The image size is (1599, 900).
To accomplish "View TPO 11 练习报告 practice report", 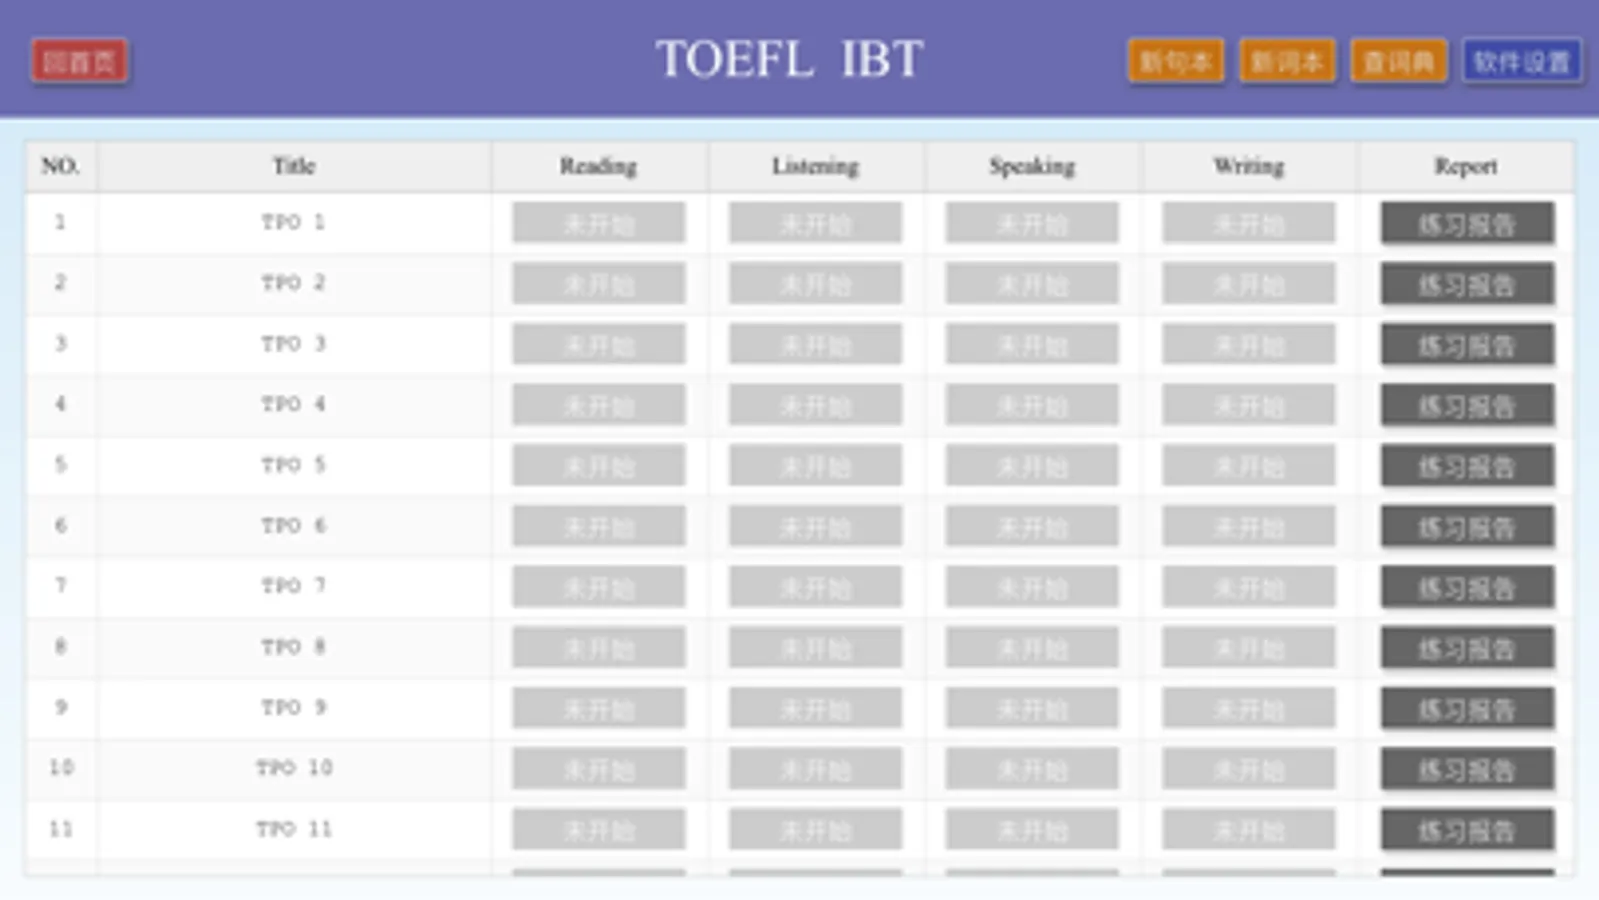I will [1467, 830].
